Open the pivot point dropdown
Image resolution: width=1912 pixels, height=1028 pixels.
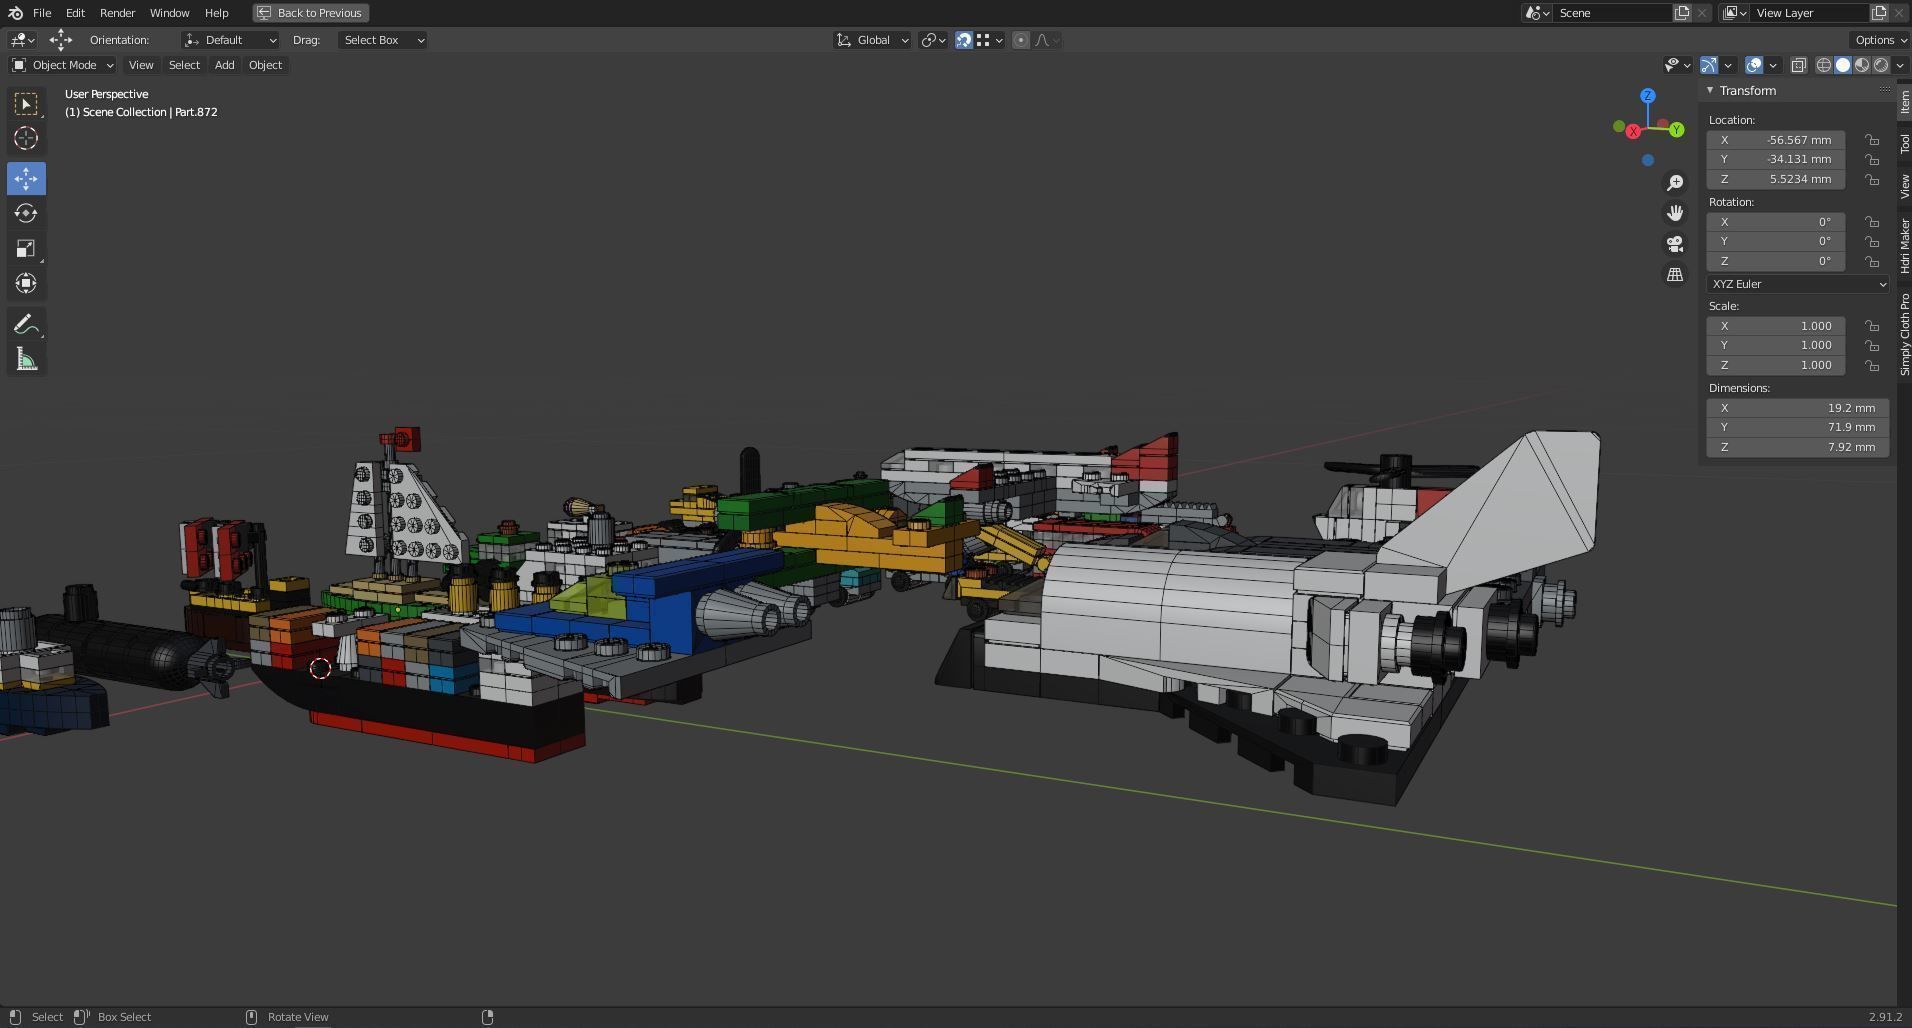click(933, 40)
